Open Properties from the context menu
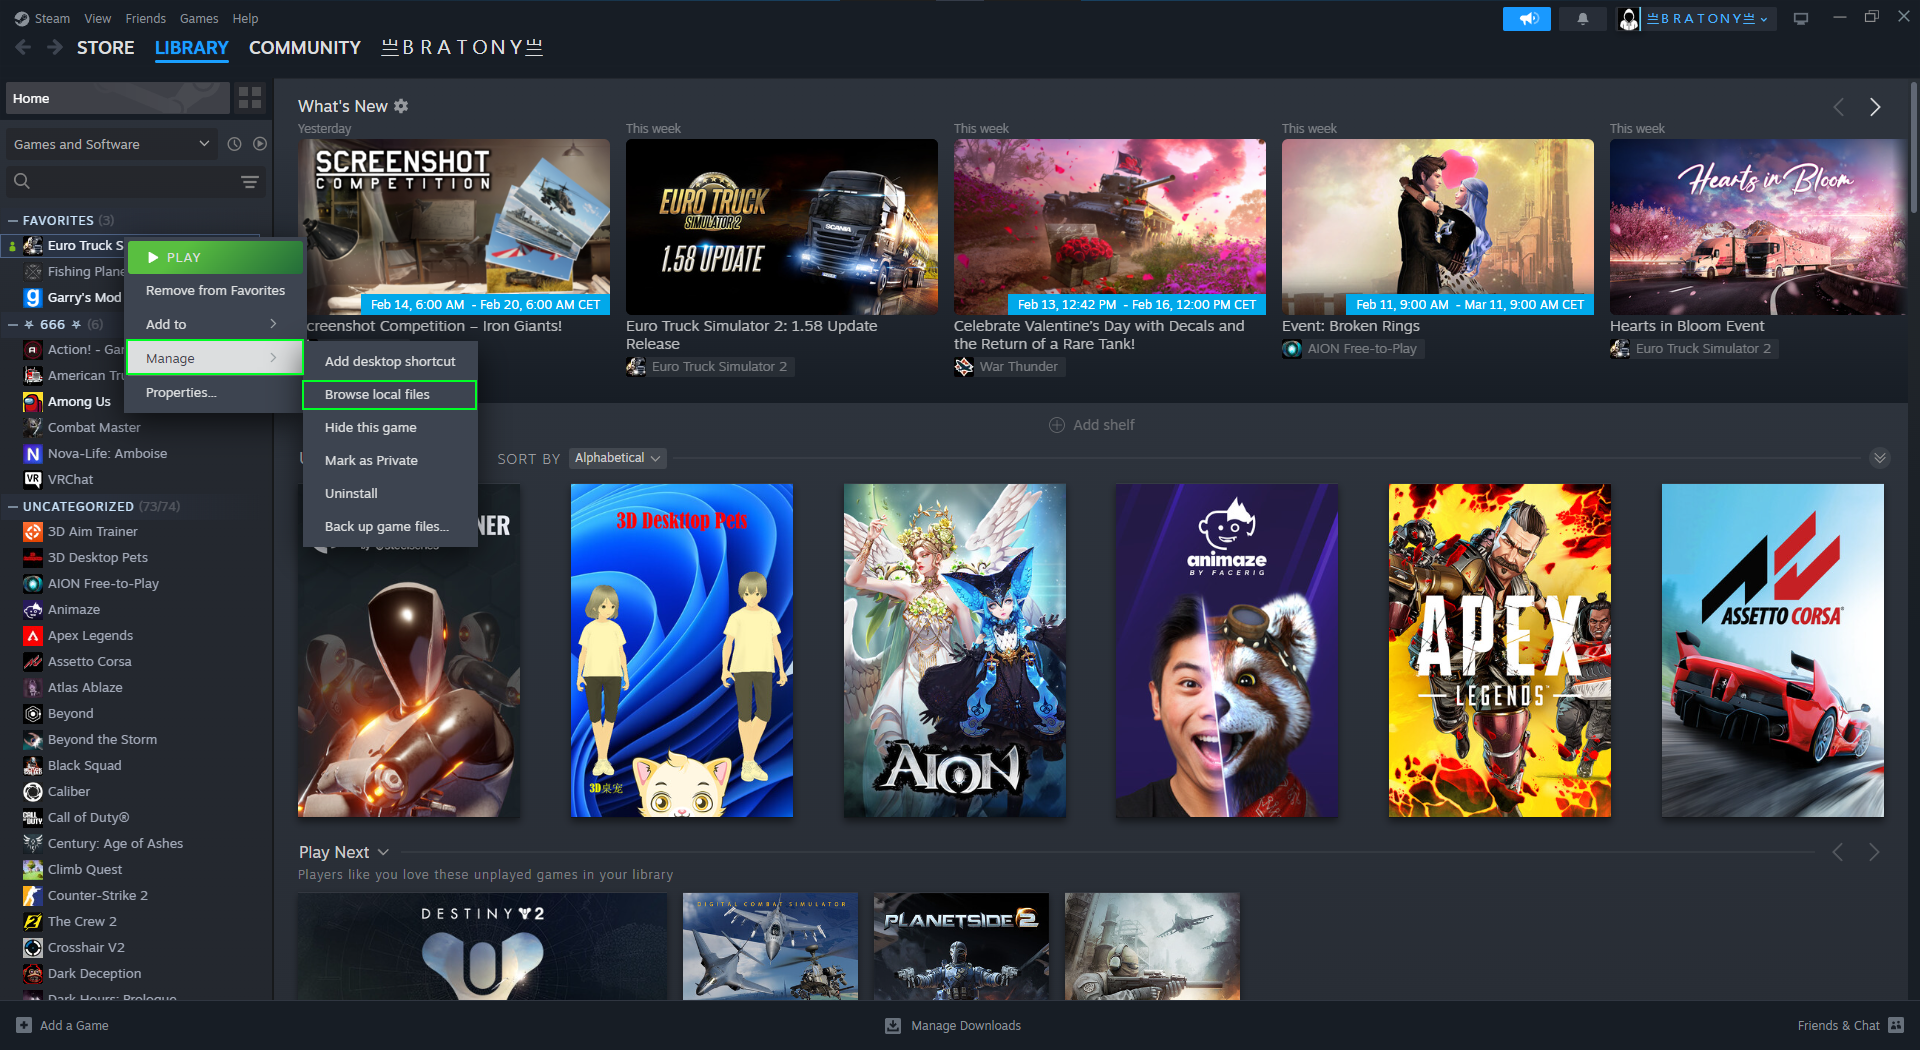1920x1050 pixels. [x=213, y=392]
